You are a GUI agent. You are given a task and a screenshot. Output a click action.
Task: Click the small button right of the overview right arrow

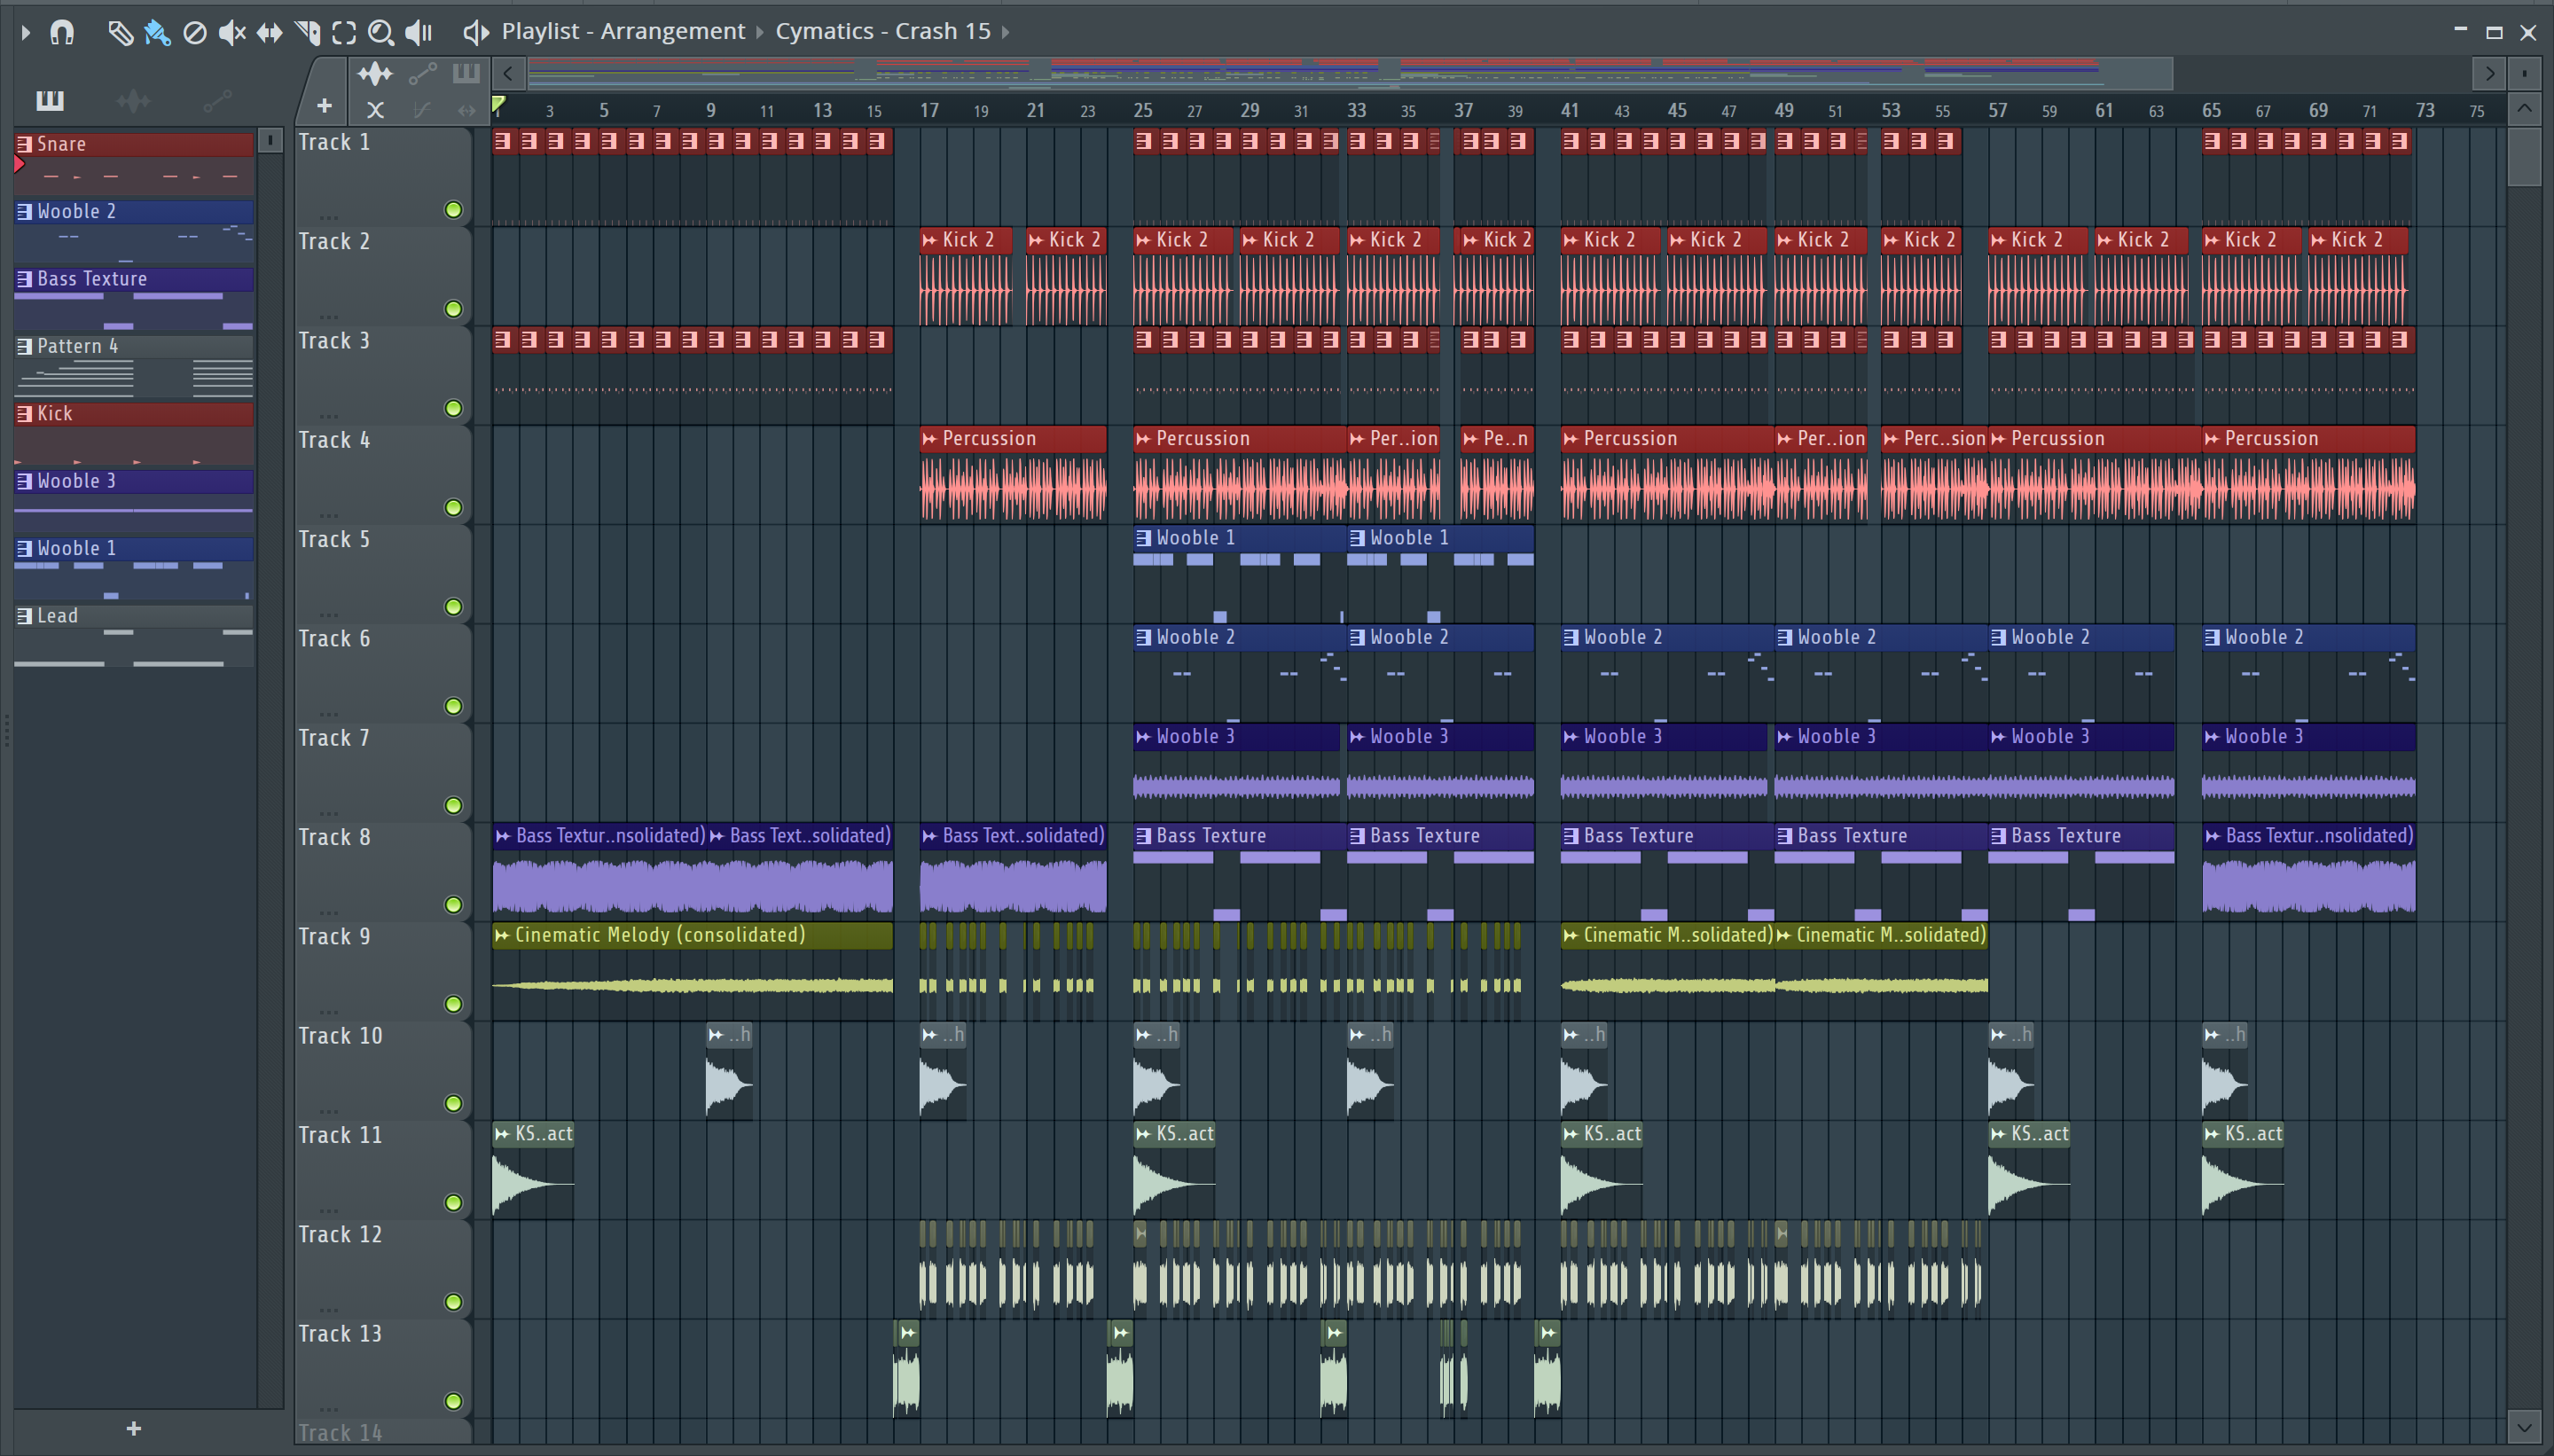[x=2525, y=73]
